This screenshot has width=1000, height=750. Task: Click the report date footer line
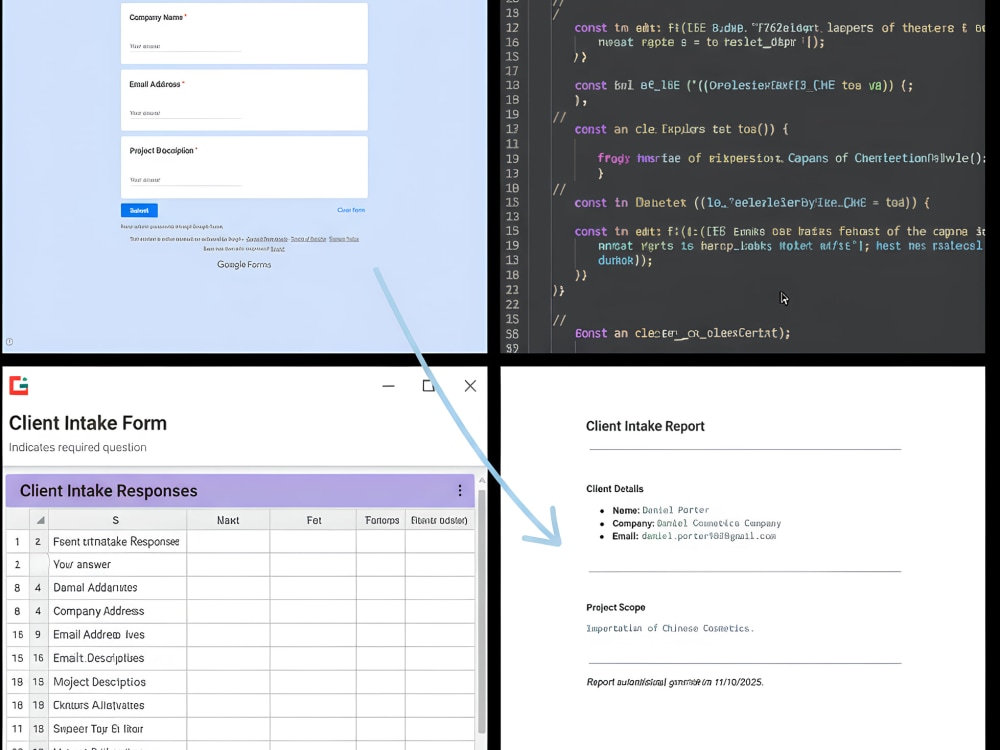pos(675,682)
